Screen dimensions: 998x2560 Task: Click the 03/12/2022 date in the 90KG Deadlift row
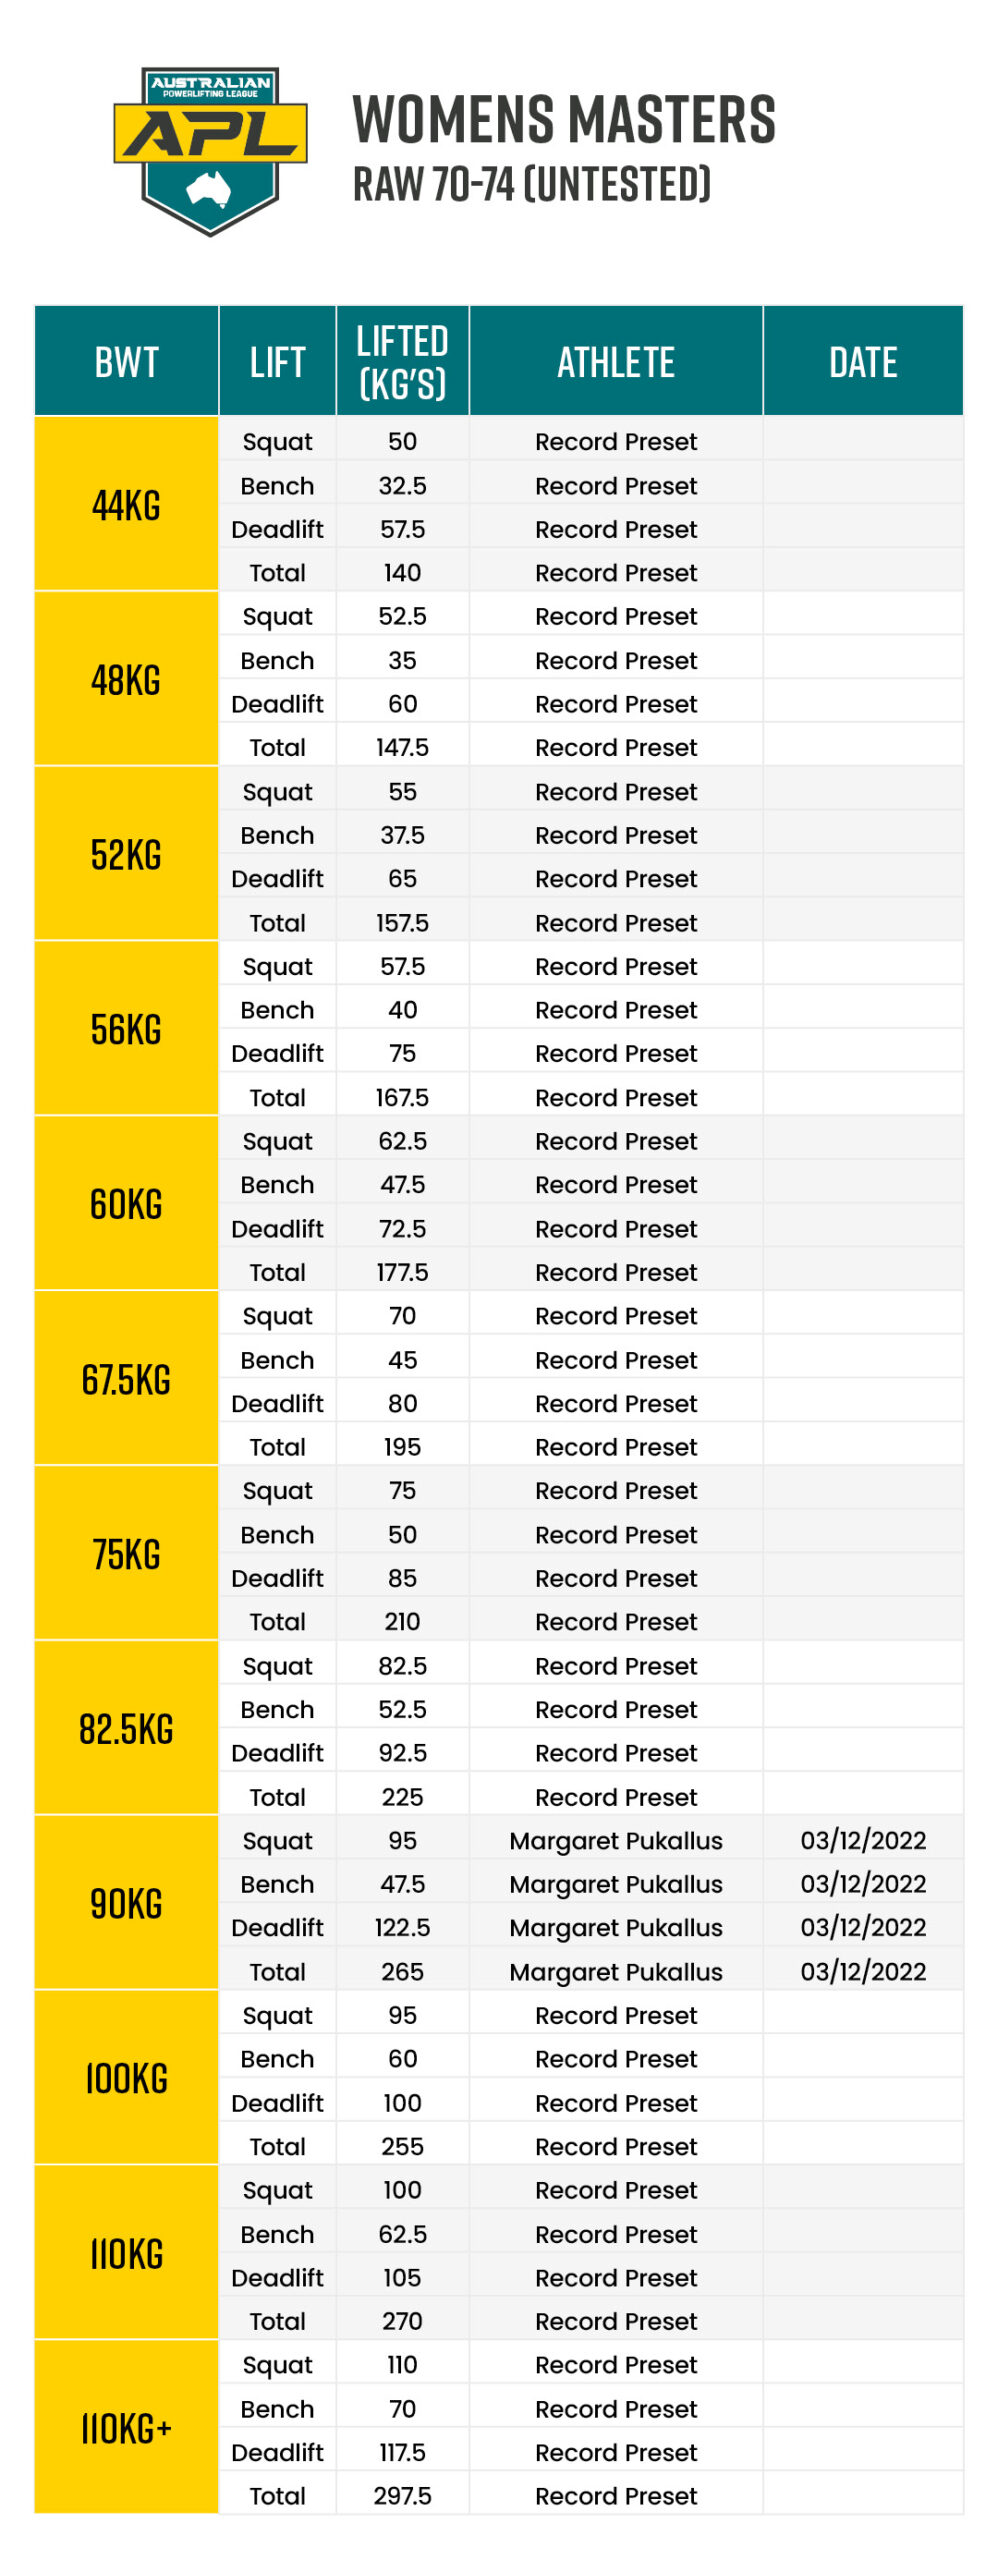pyautogui.click(x=862, y=1926)
